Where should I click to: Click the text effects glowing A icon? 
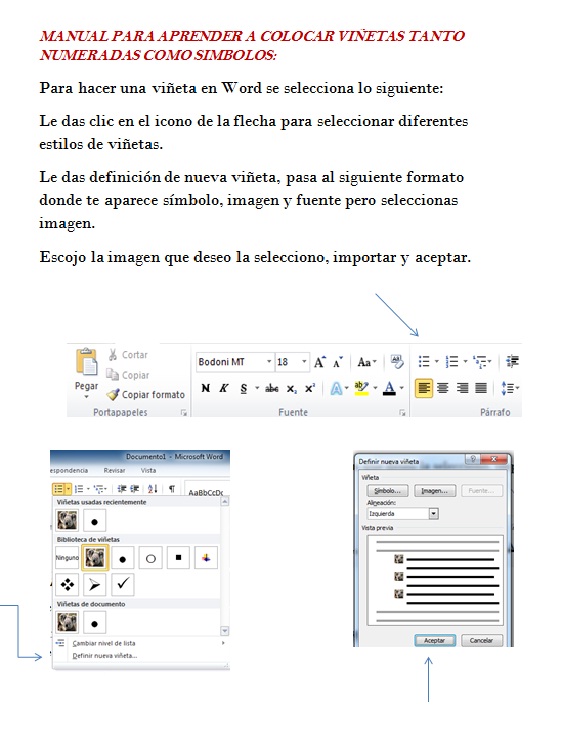click(x=336, y=388)
